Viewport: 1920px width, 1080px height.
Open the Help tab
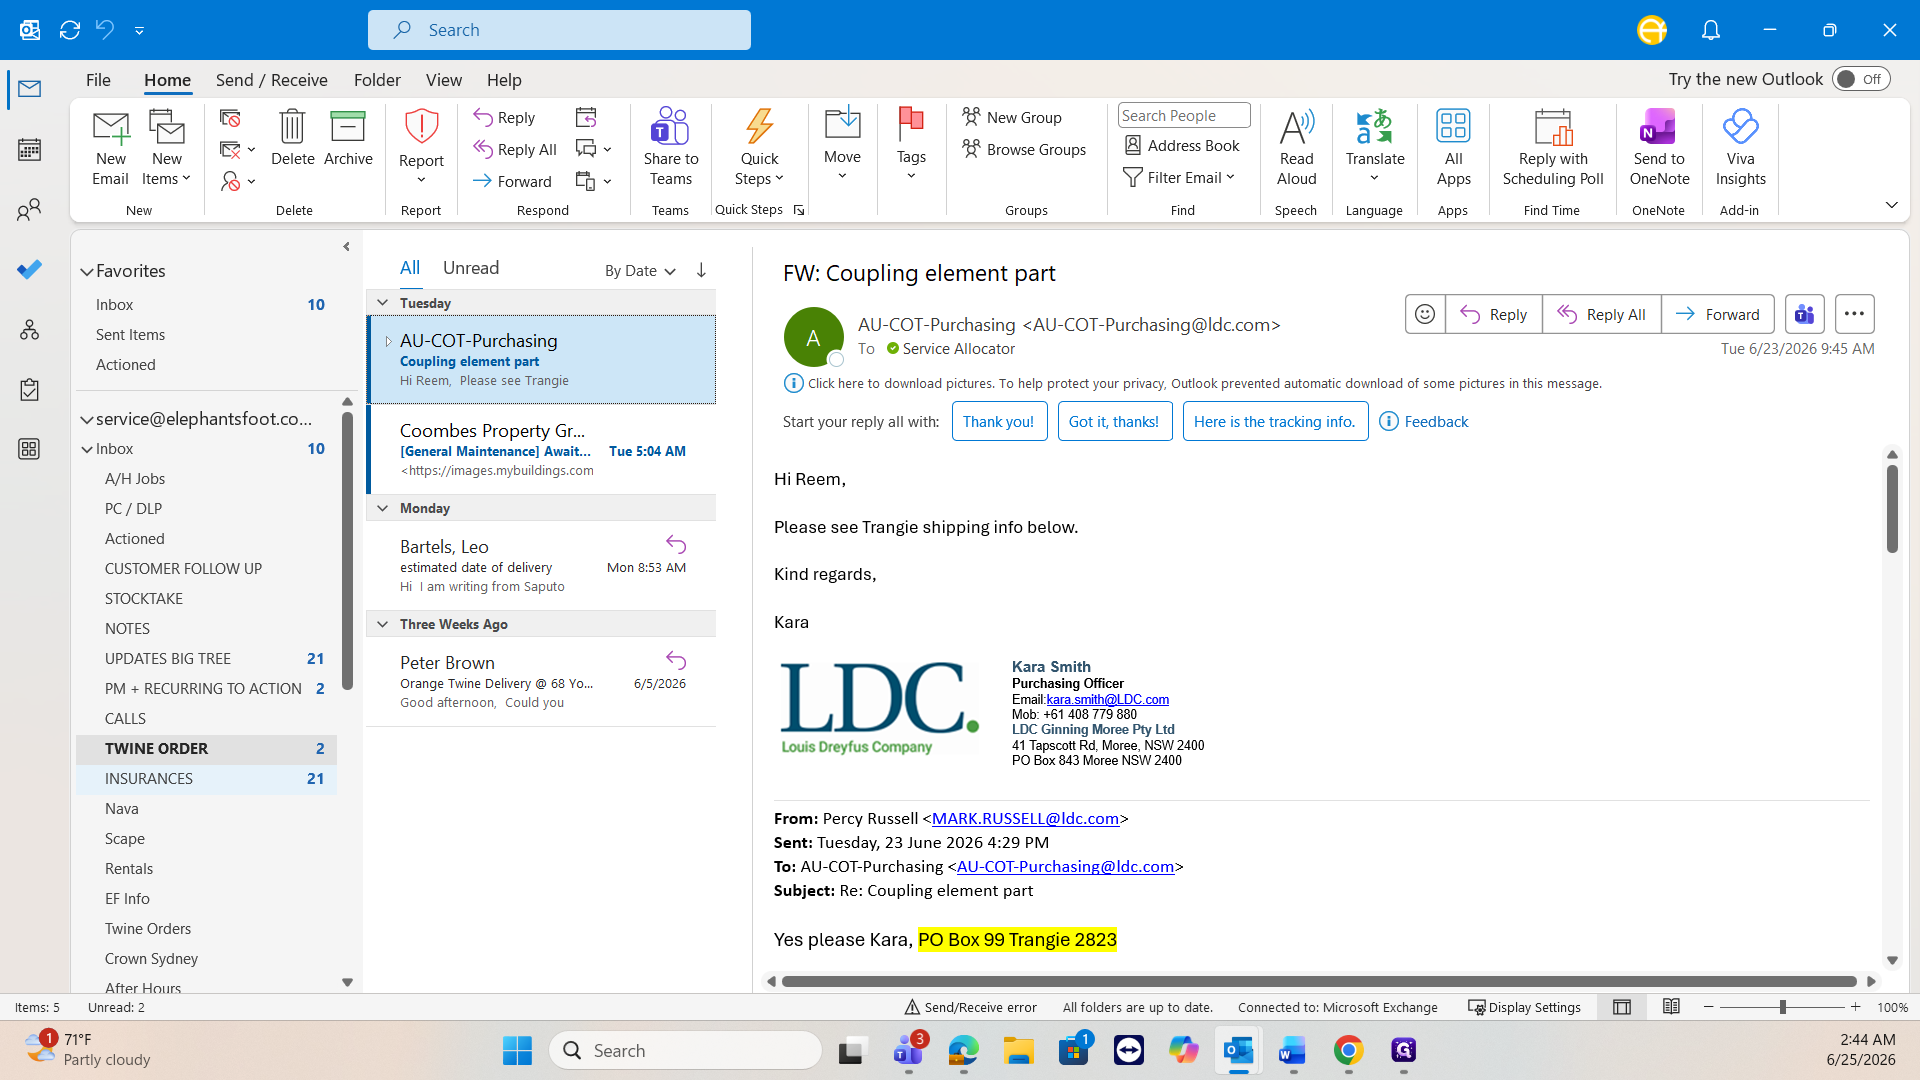(x=504, y=80)
